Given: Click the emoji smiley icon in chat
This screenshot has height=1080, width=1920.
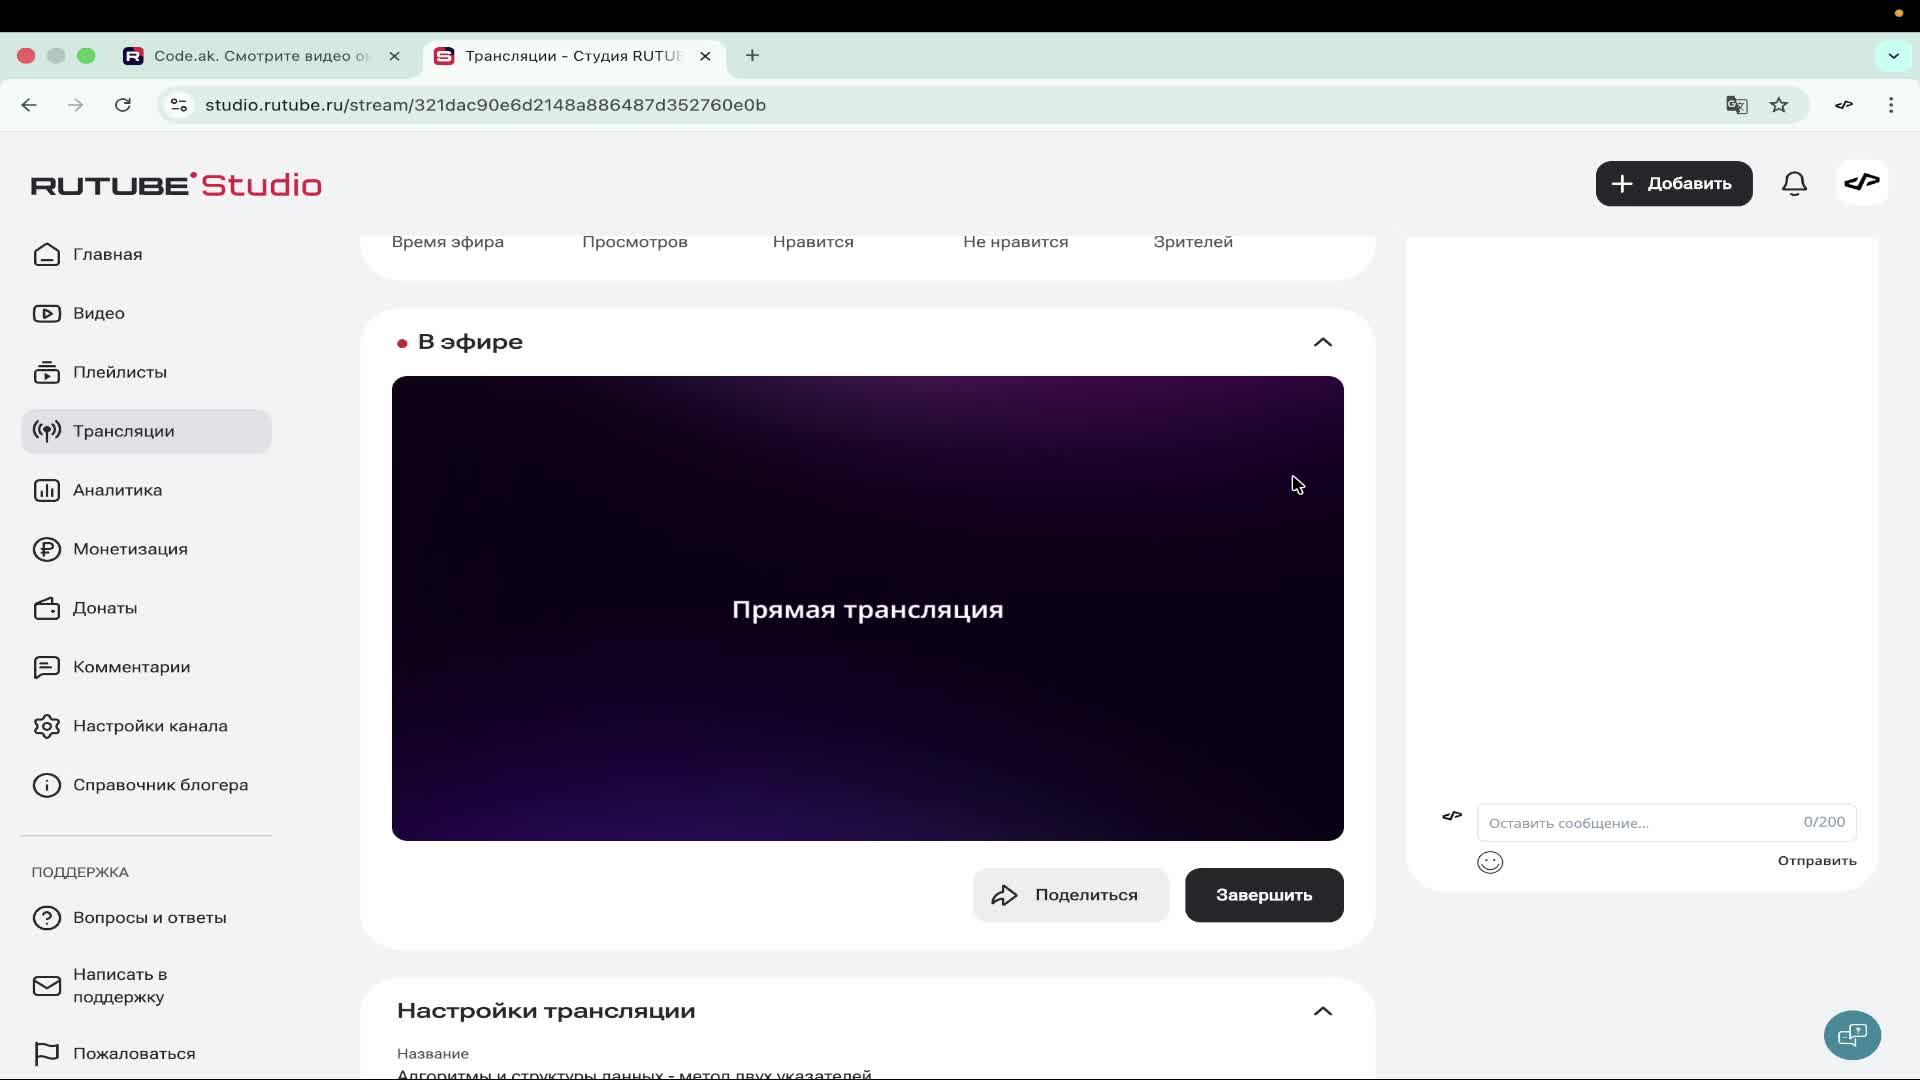Looking at the screenshot, I should 1490,862.
